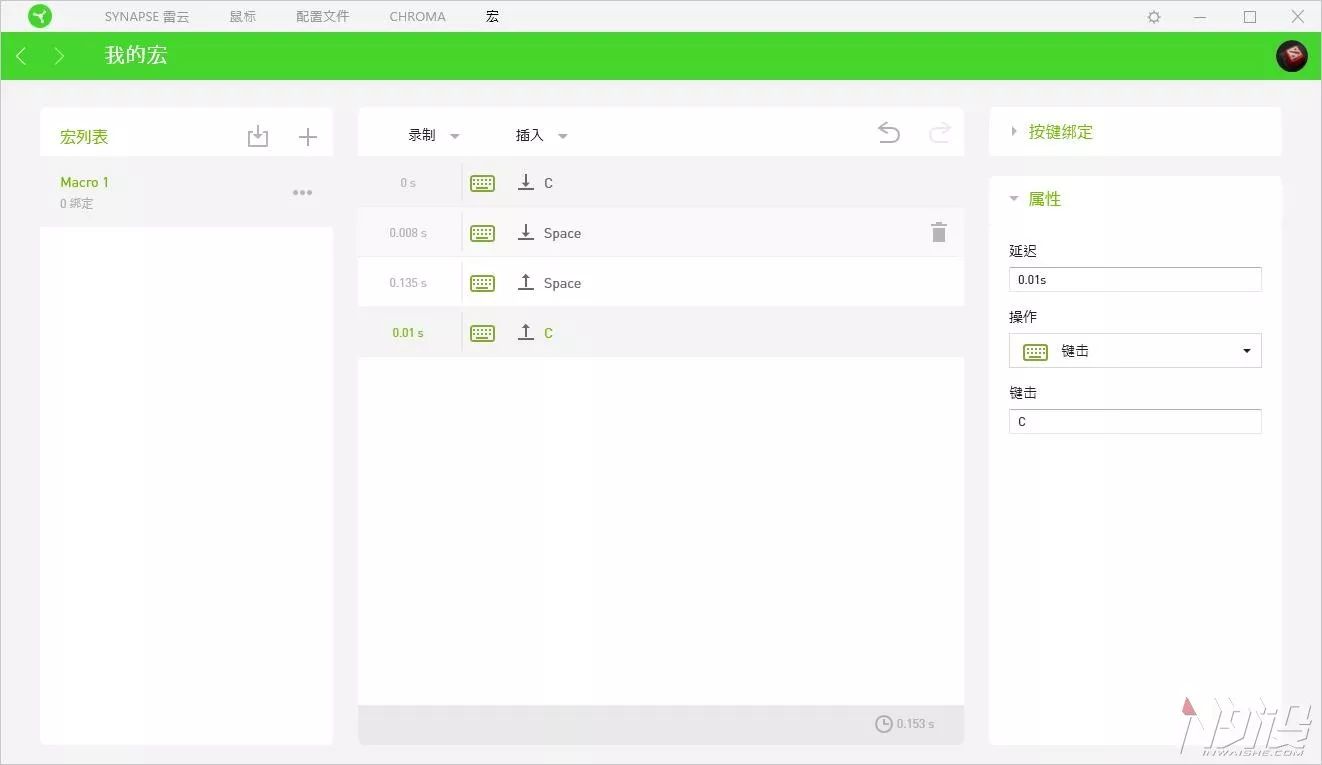Open the 插入 insert dropdown
The image size is (1322, 765).
pos(541,135)
